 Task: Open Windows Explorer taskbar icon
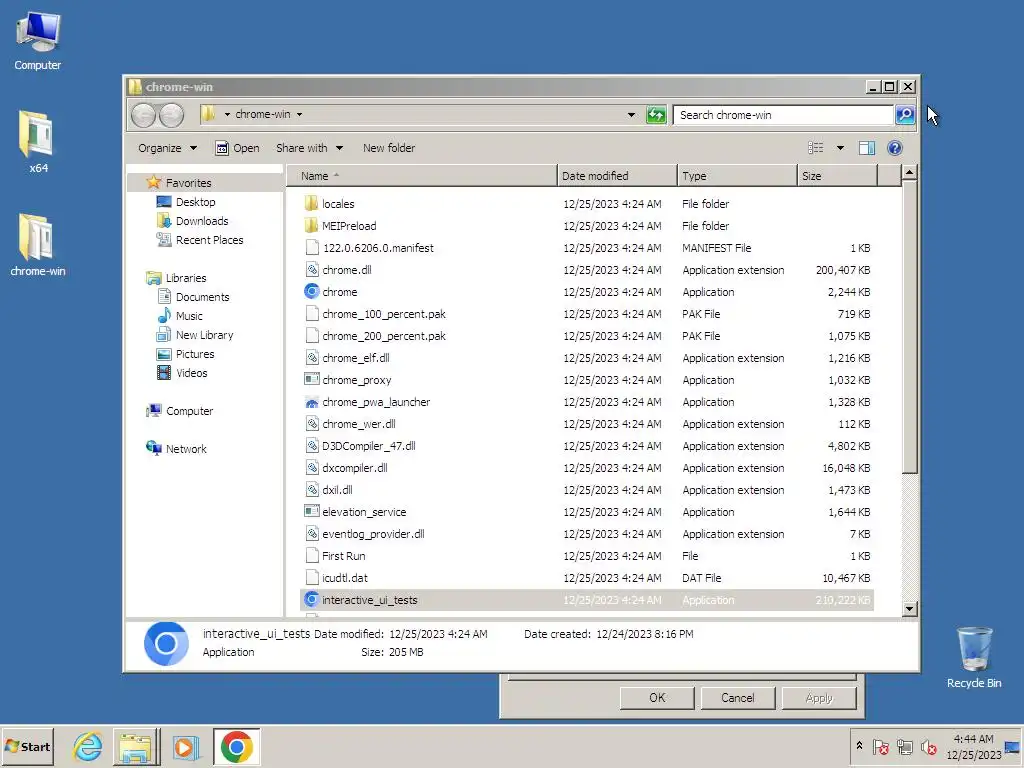(x=136, y=746)
